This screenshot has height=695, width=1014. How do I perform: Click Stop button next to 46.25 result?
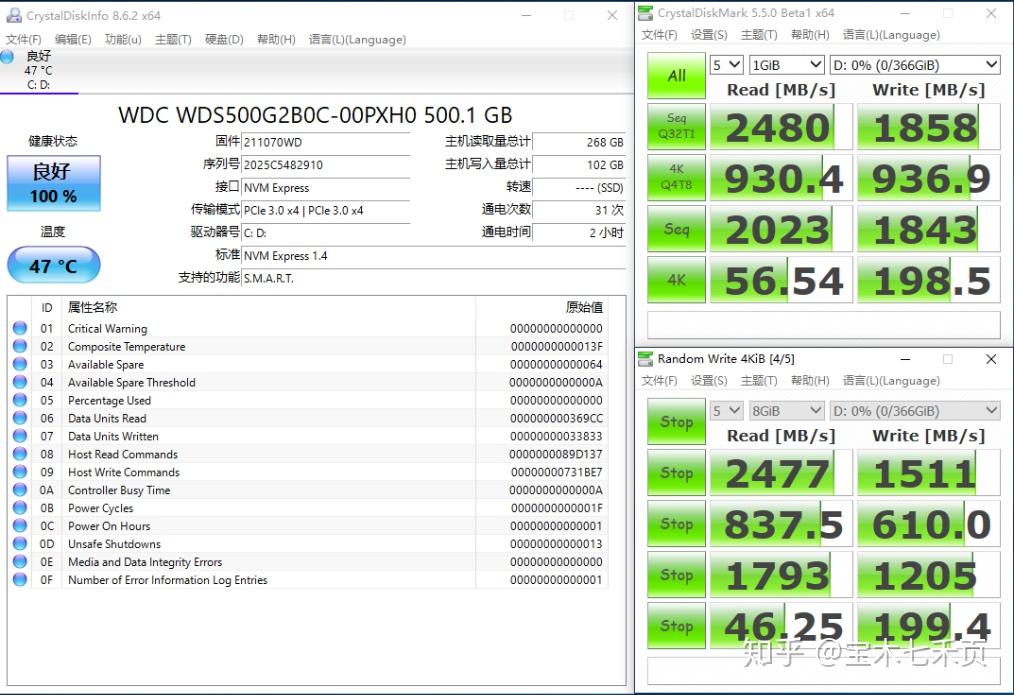676,626
